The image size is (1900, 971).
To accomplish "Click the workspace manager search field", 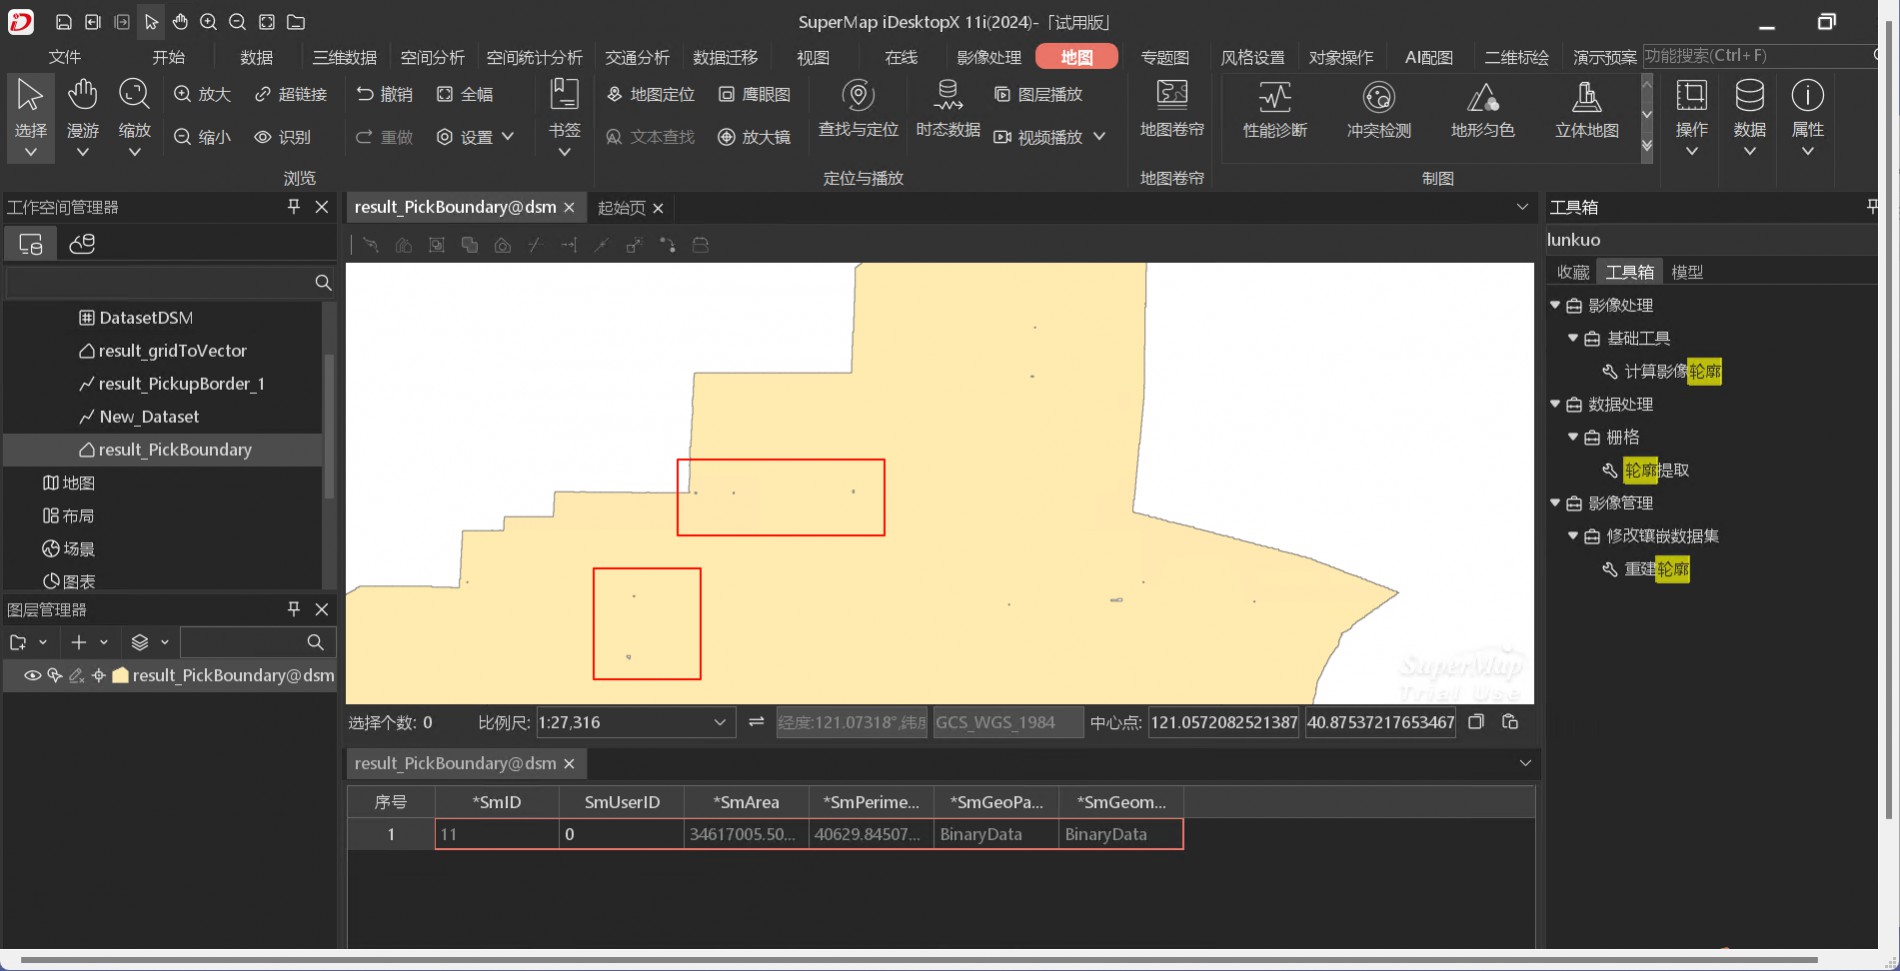I will point(158,283).
